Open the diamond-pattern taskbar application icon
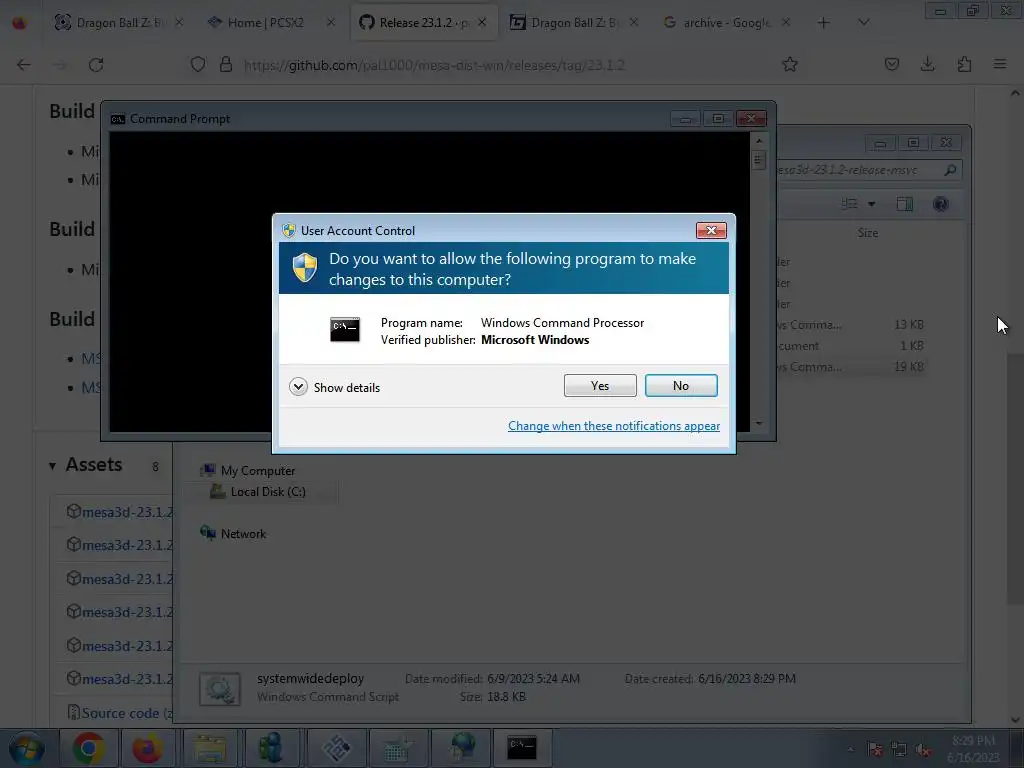Image resolution: width=1024 pixels, height=768 pixels. coord(335,748)
